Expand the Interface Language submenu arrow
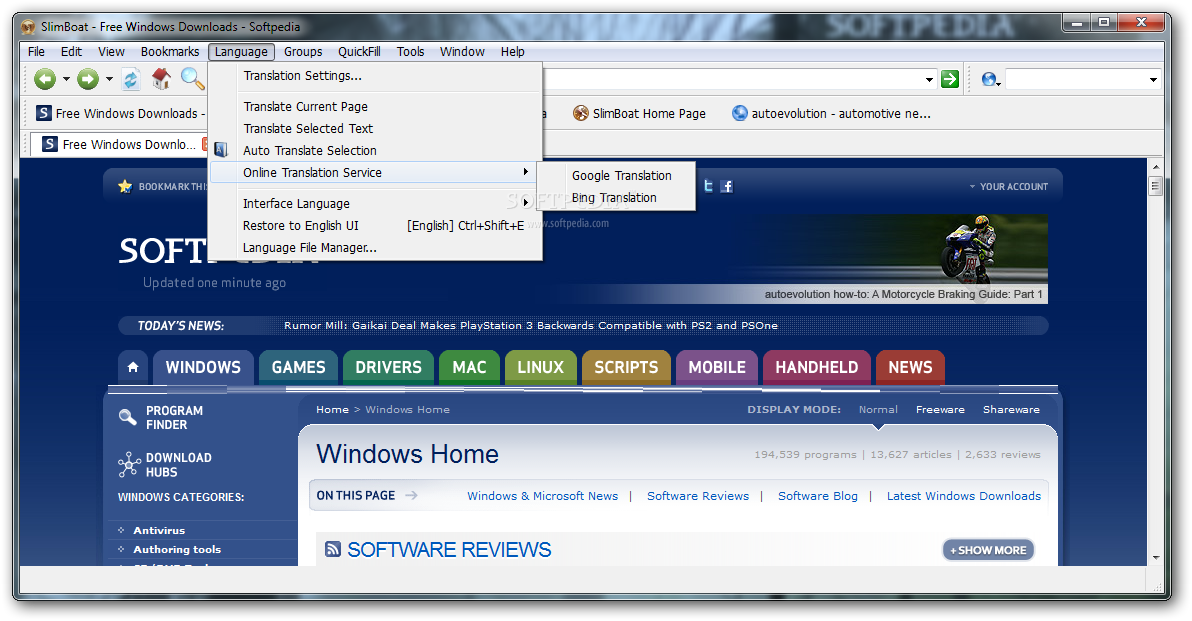Image resolution: width=1192 pixels, height=621 pixels. (x=525, y=203)
